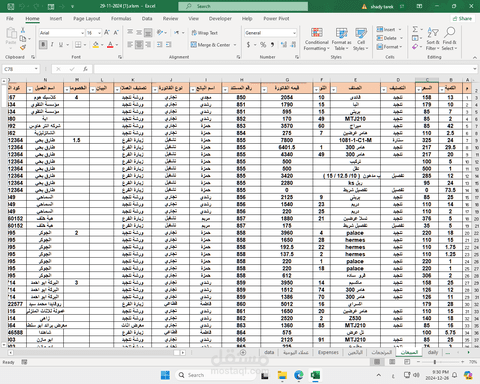Toggle Wrap Text
Viewport: 480px width, 384px height.
pyautogui.click(x=204, y=33)
